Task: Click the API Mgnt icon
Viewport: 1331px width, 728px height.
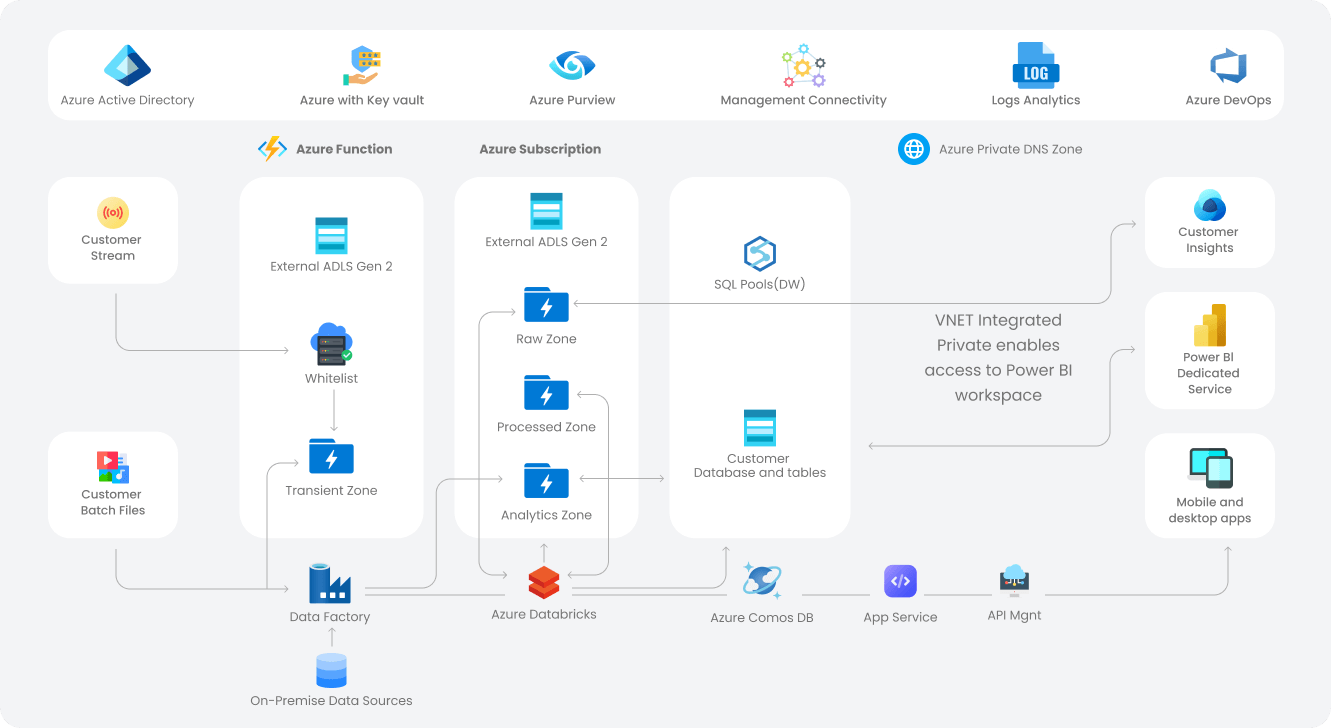Action: click(x=1014, y=580)
